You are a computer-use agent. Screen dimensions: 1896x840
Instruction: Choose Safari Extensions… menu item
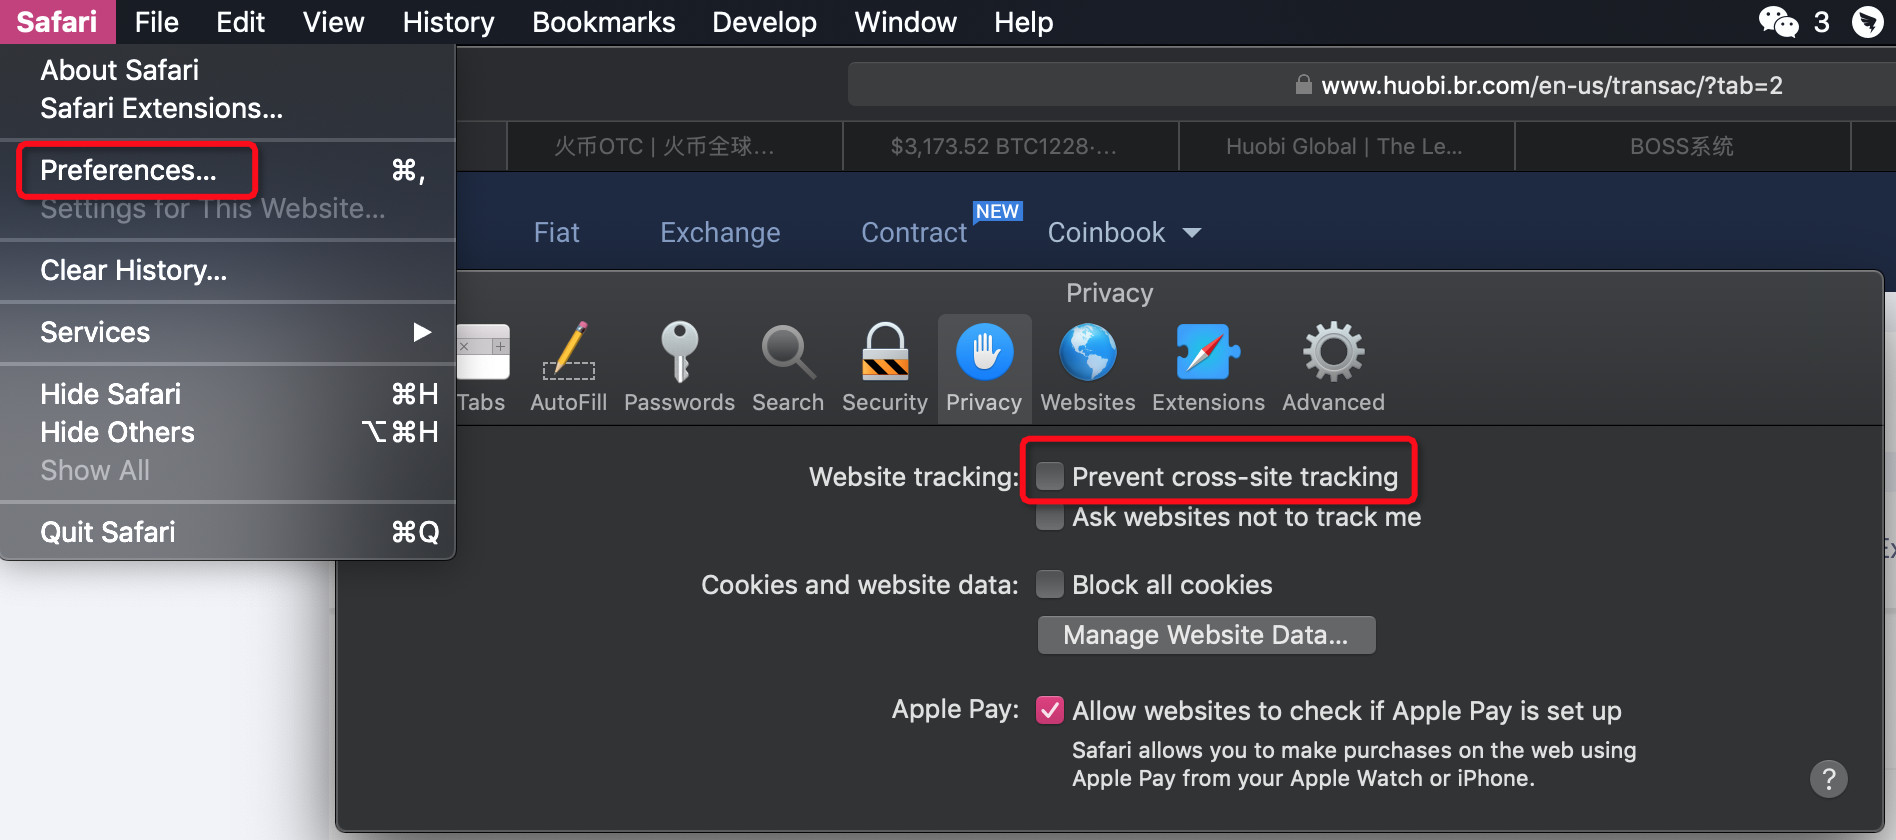click(x=228, y=108)
